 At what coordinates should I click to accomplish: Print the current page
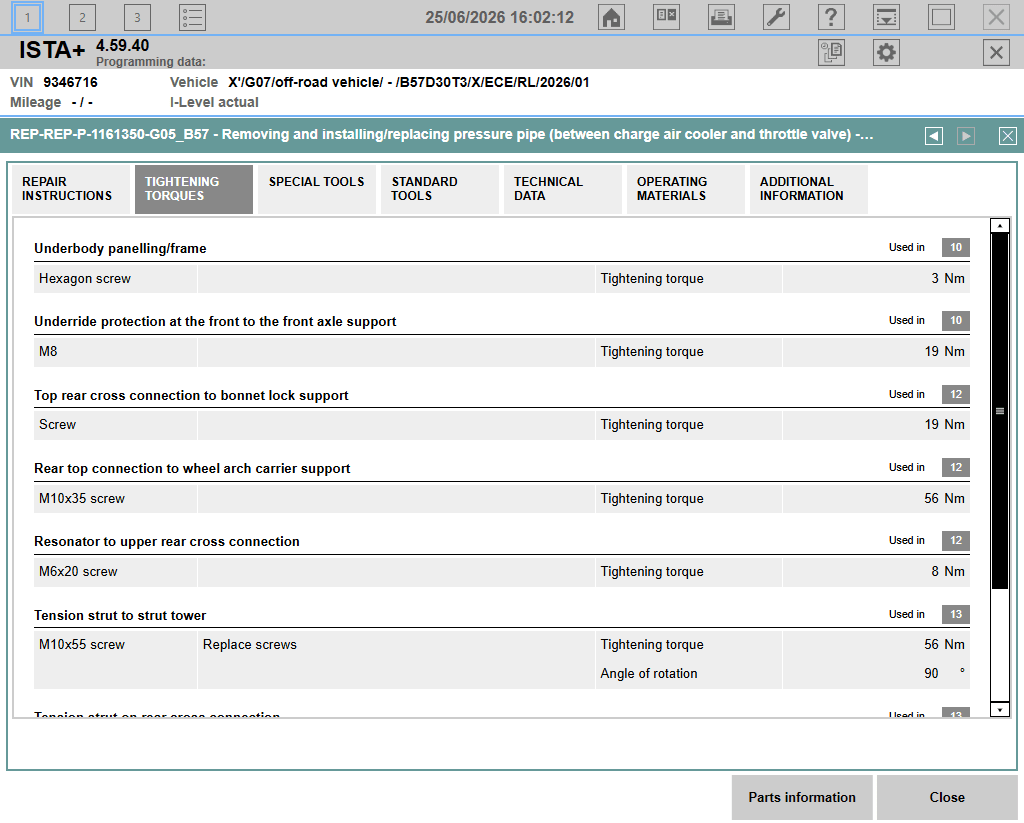(721, 18)
